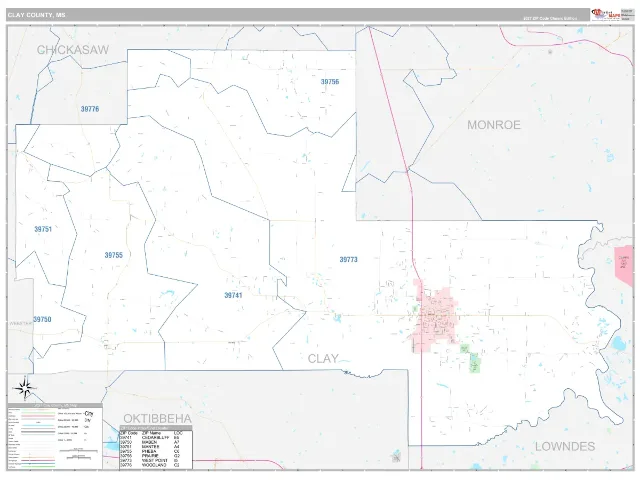Click the scale bar in legend
Screen dimensions: 640x480
[78, 451]
